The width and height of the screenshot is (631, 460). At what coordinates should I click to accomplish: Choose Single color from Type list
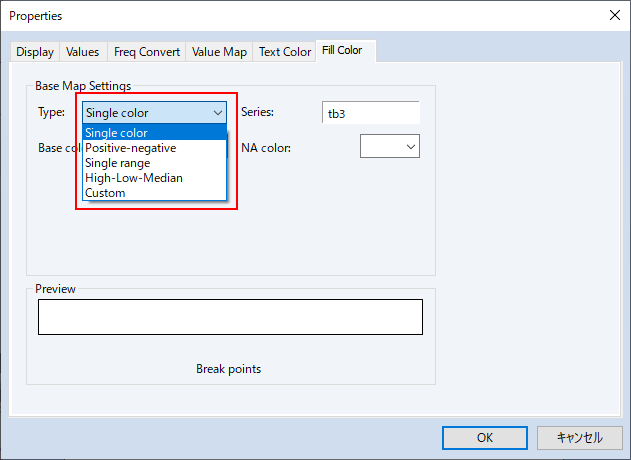155,133
